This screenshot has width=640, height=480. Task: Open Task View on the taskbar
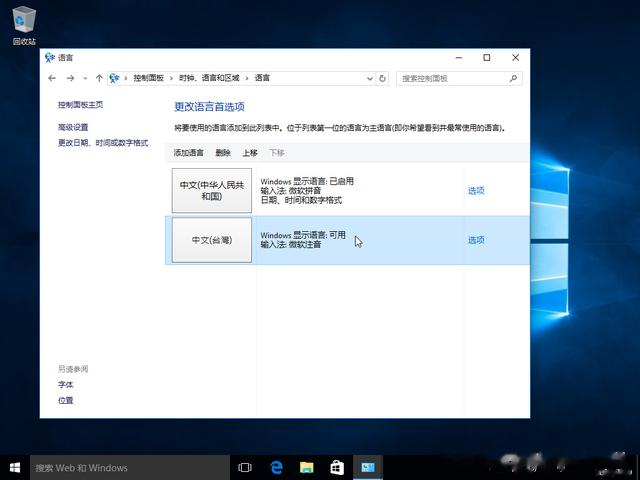click(245, 468)
